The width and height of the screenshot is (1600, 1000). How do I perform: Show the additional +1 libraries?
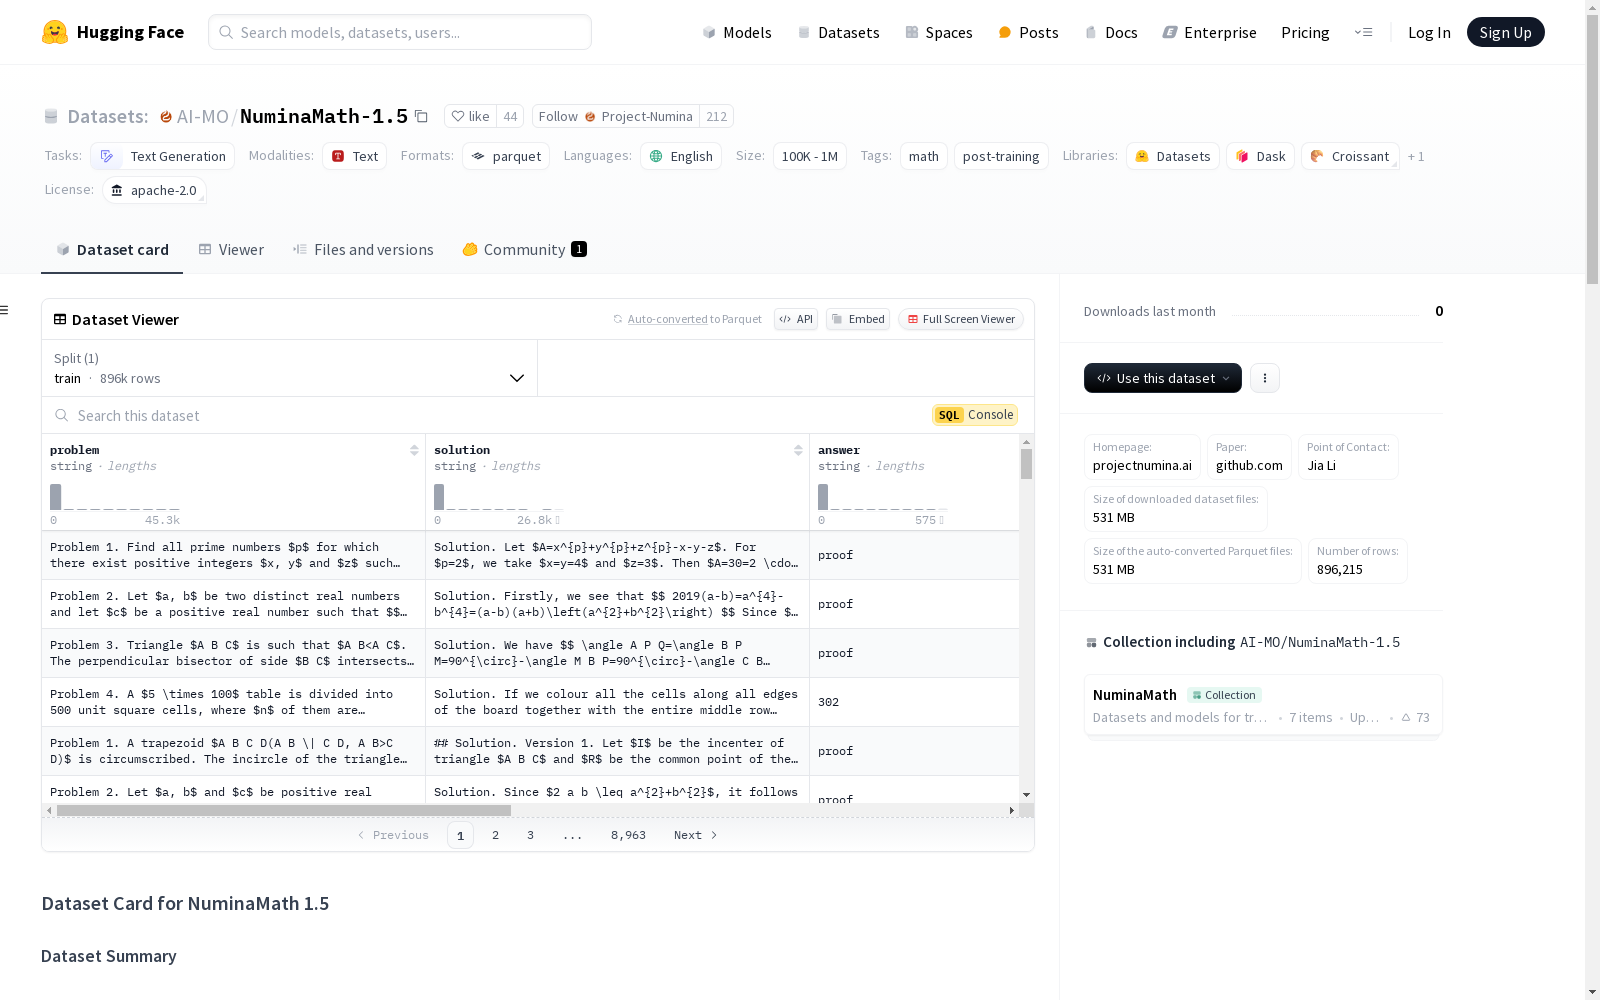[x=1416, y=156]
